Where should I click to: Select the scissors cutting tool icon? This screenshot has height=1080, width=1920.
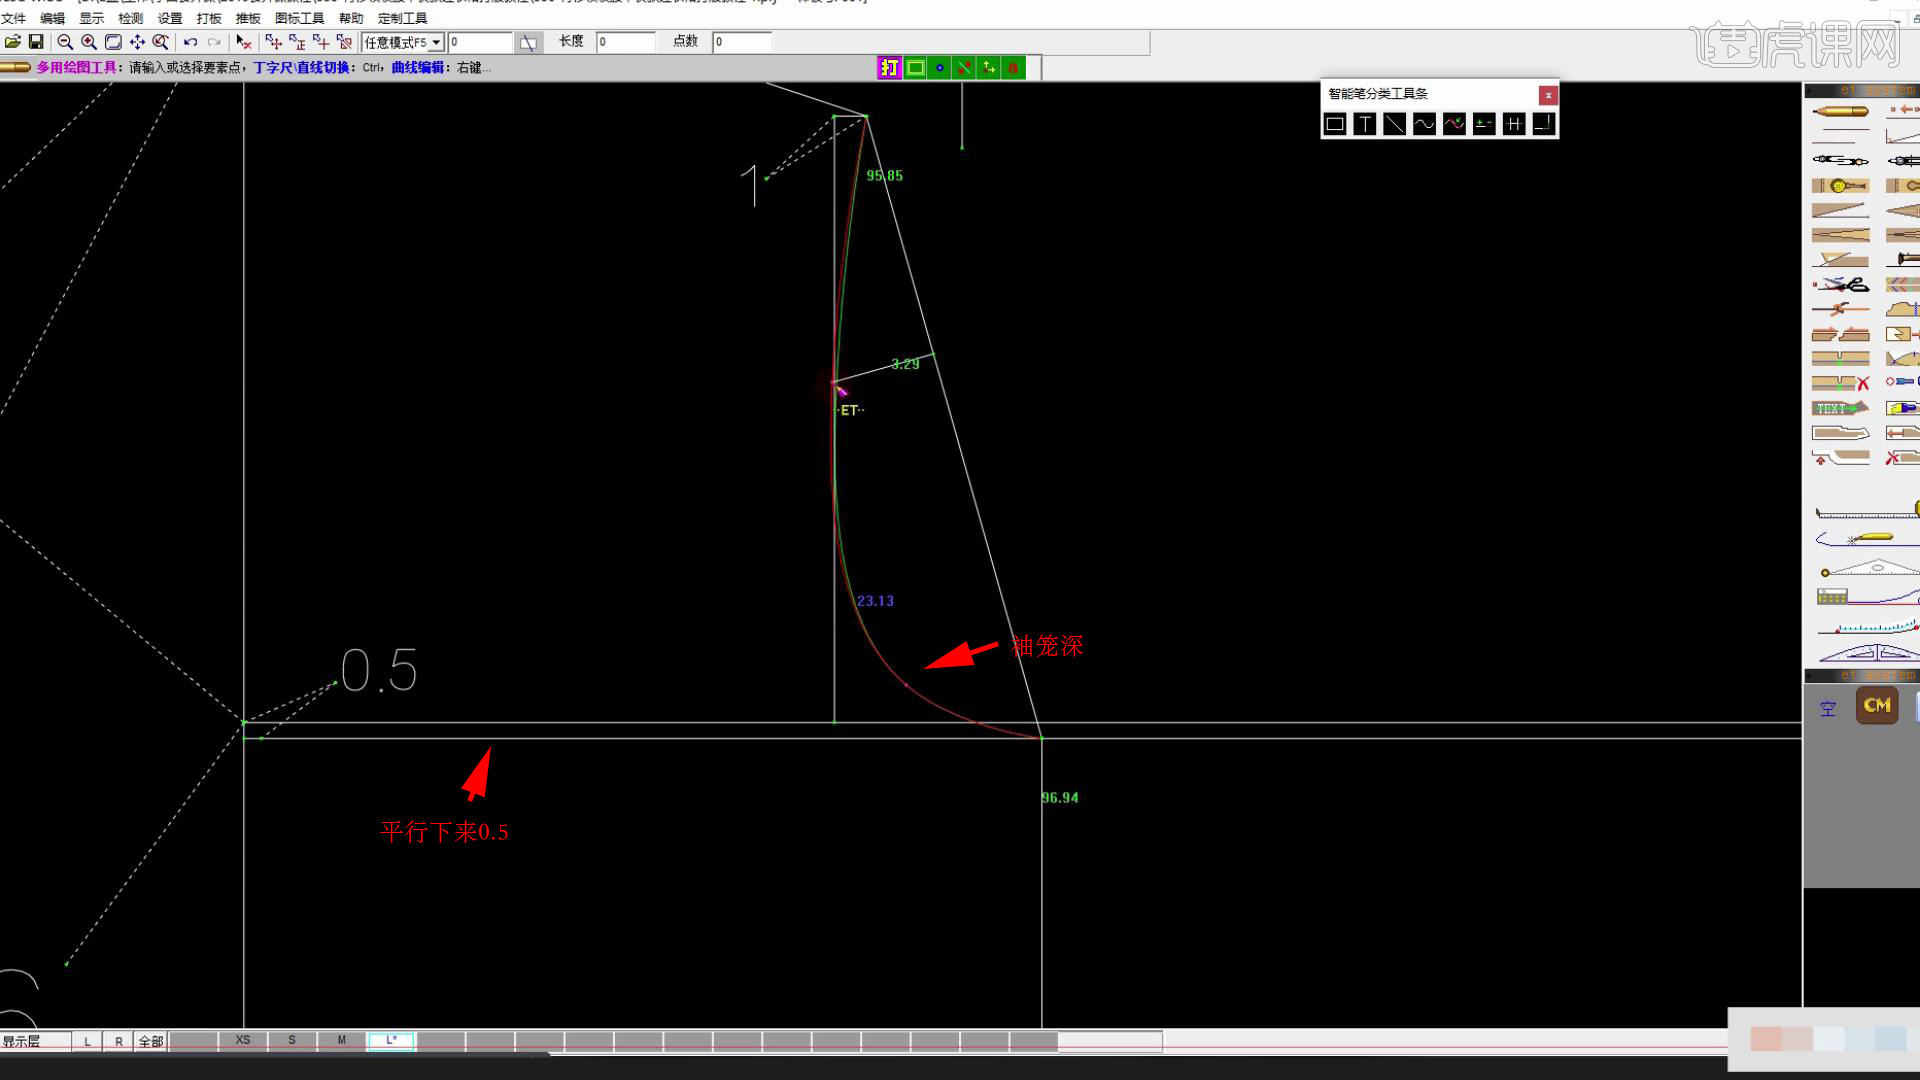[1840, 285]
